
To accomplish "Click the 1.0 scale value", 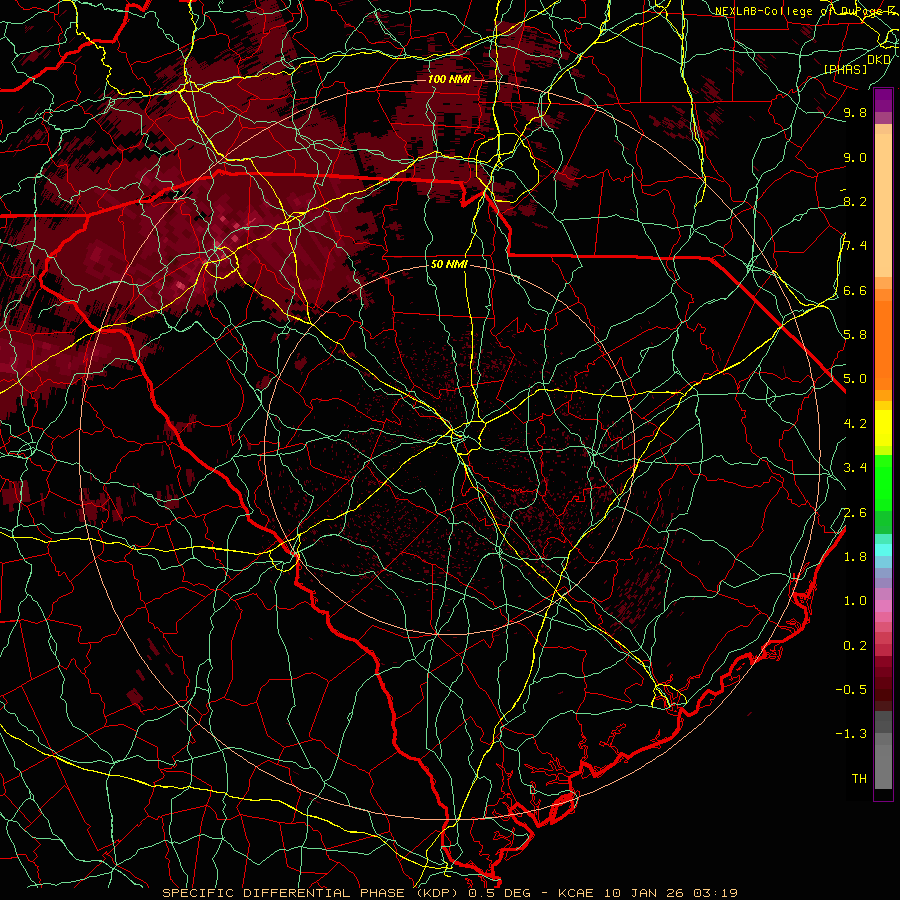I will tap(855, 601).
